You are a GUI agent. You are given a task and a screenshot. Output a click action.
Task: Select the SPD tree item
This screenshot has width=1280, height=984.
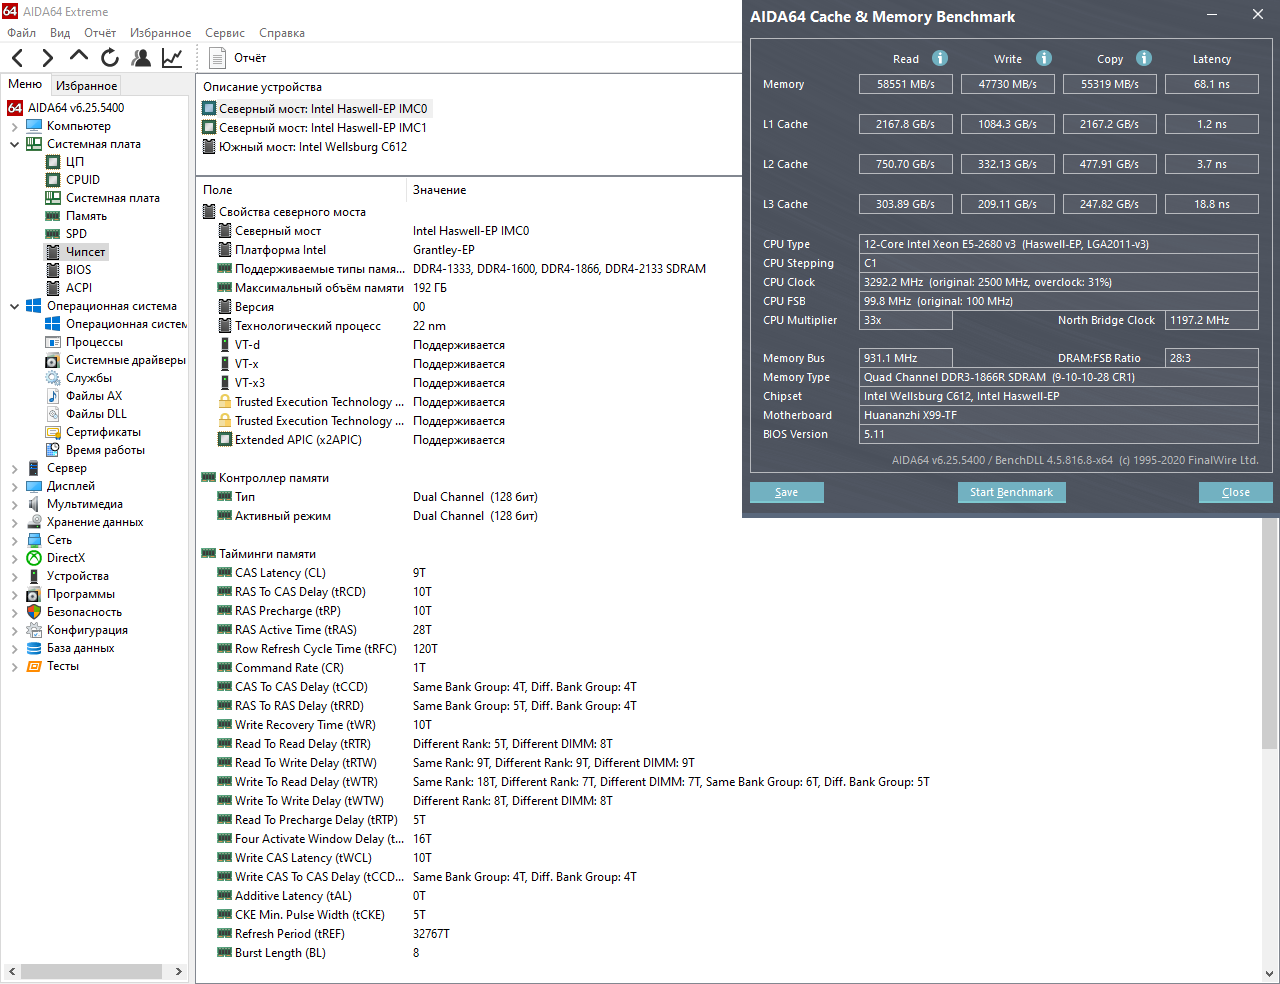click(x=76, y=234)
